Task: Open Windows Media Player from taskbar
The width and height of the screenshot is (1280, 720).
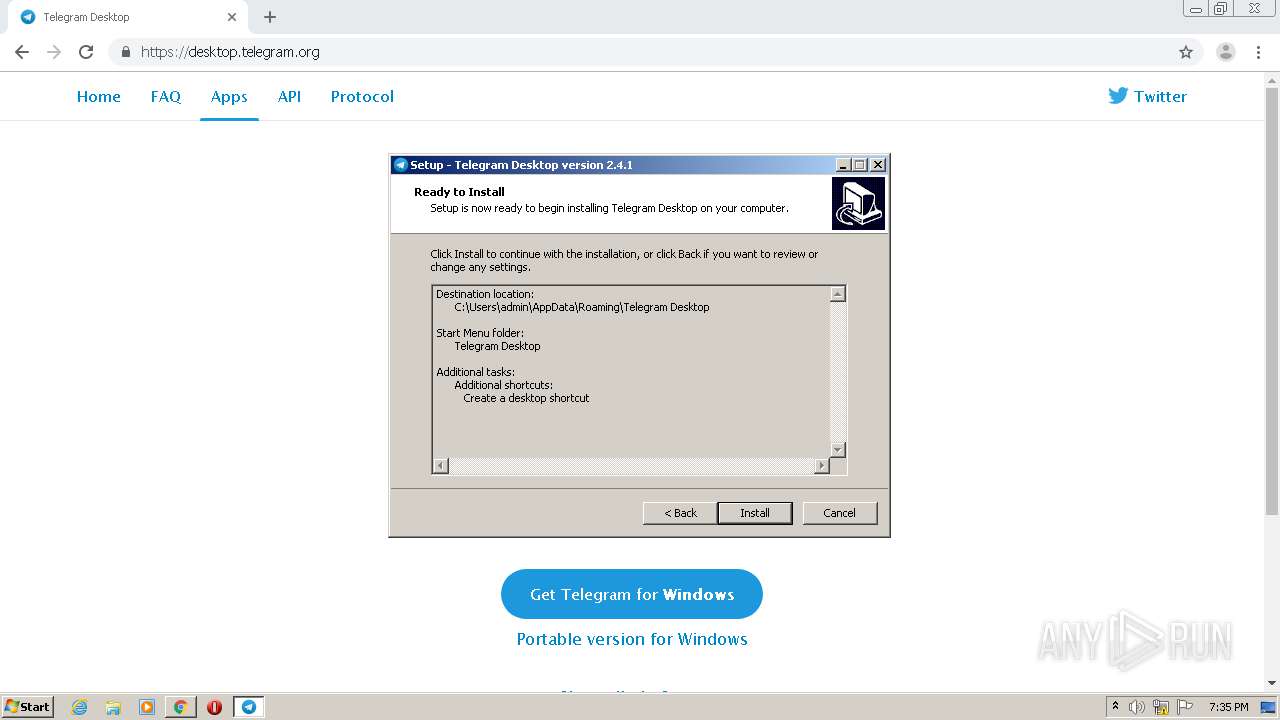Action: tap(147, 707)
